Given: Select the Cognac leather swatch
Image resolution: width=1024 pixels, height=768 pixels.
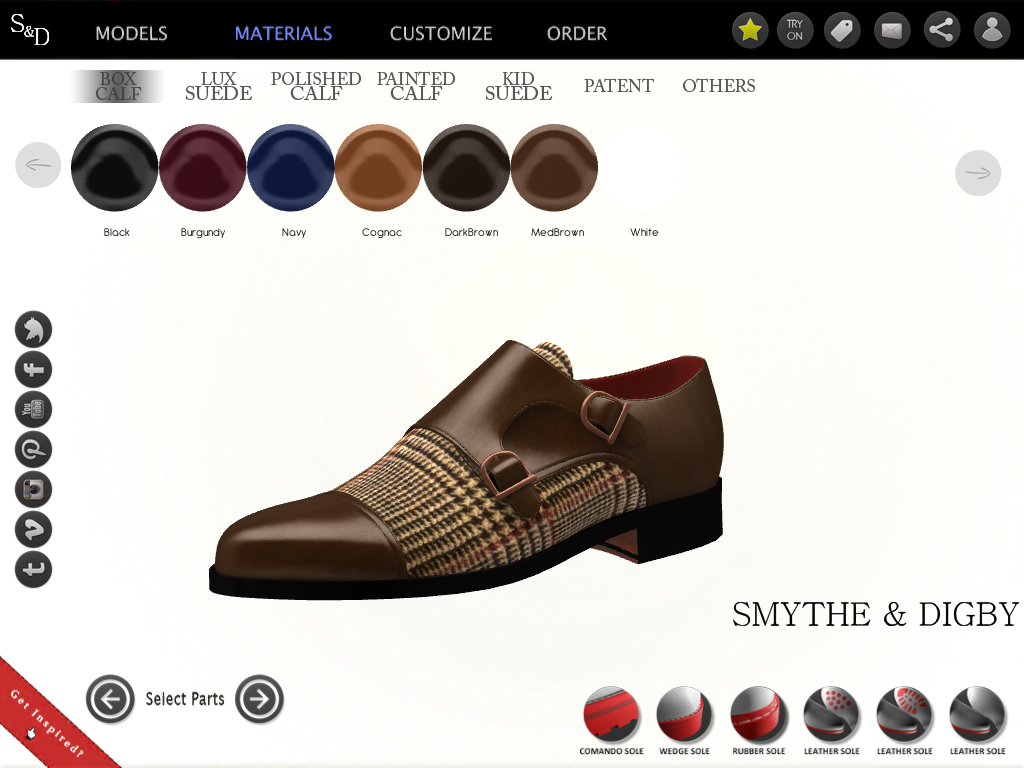Looking at the screenshot, I should [379, 167].
